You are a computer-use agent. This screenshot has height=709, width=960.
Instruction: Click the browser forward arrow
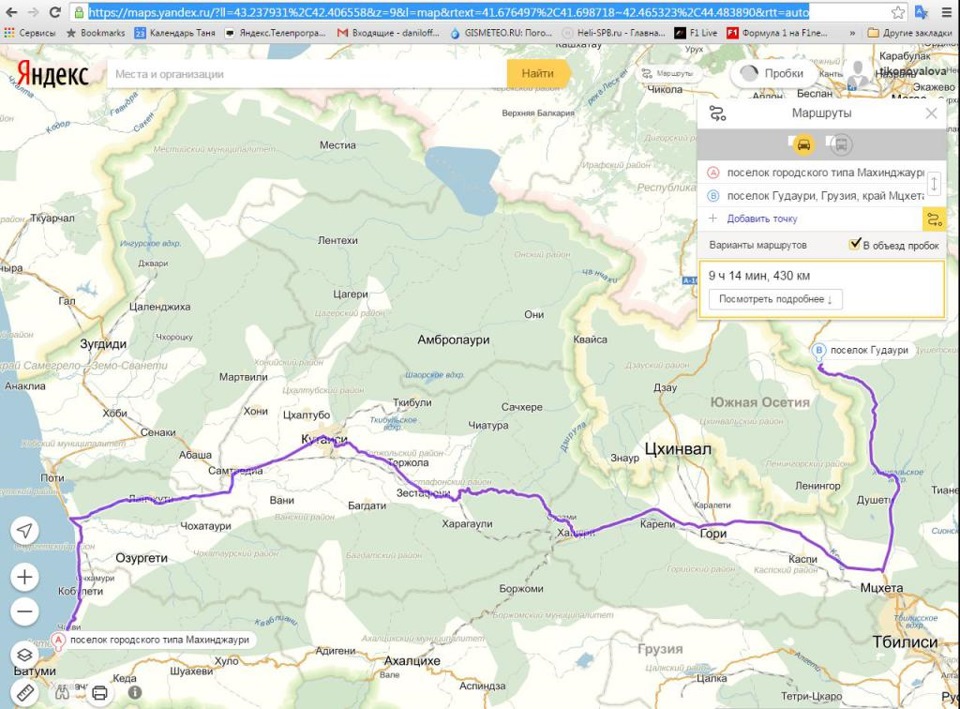(x=33, y=12)
